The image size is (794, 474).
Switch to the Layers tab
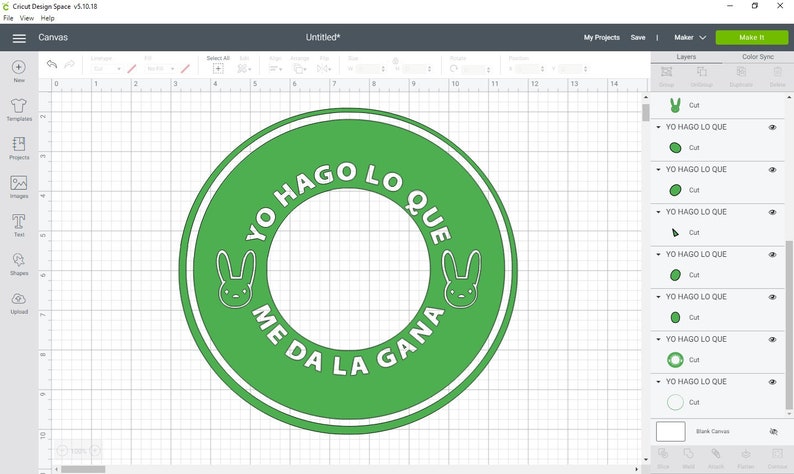click(686, 57)
